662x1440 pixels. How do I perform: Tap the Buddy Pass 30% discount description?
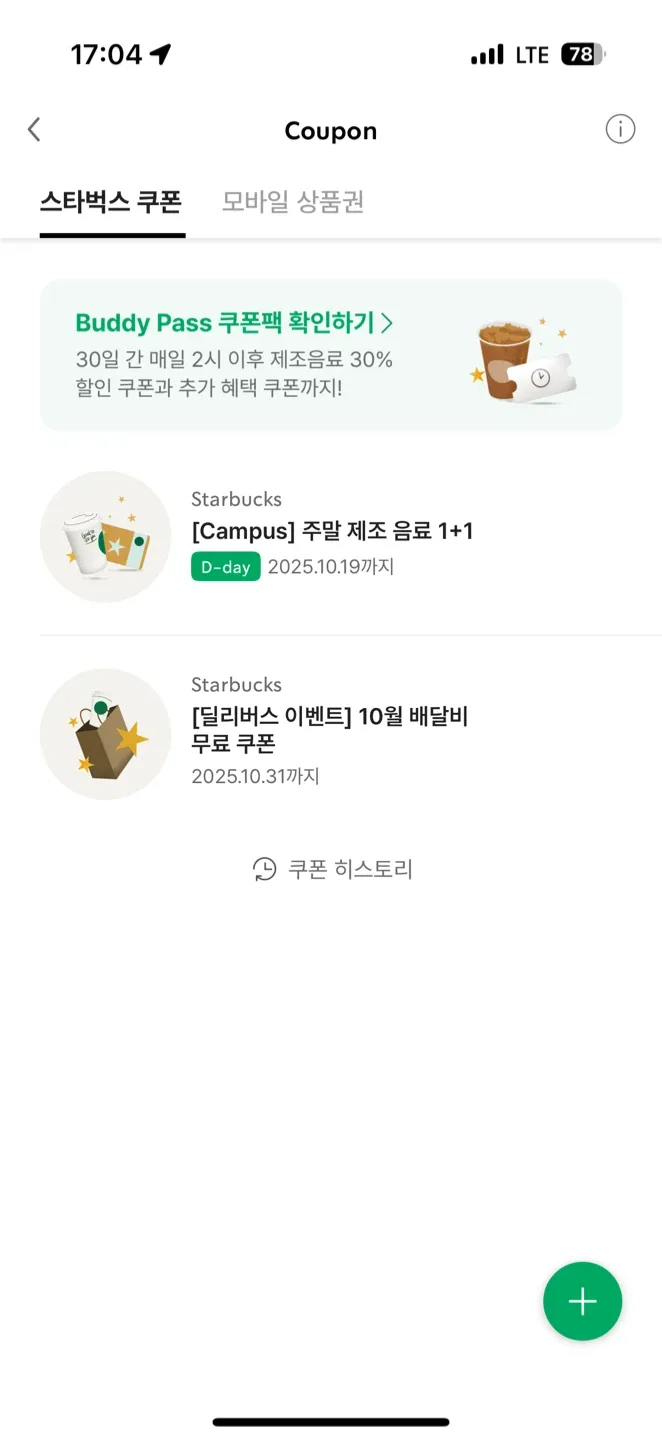[234, 373]
